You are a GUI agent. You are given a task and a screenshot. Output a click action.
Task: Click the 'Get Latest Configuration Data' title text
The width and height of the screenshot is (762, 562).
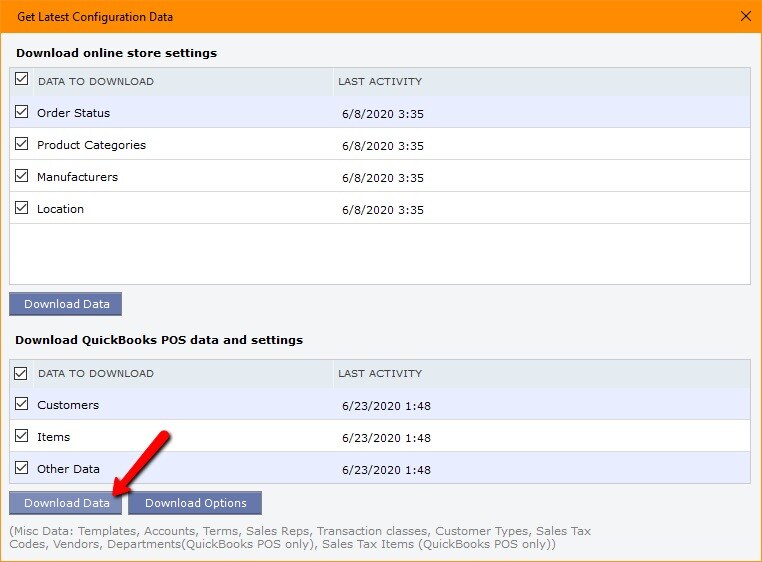(95, 17)
